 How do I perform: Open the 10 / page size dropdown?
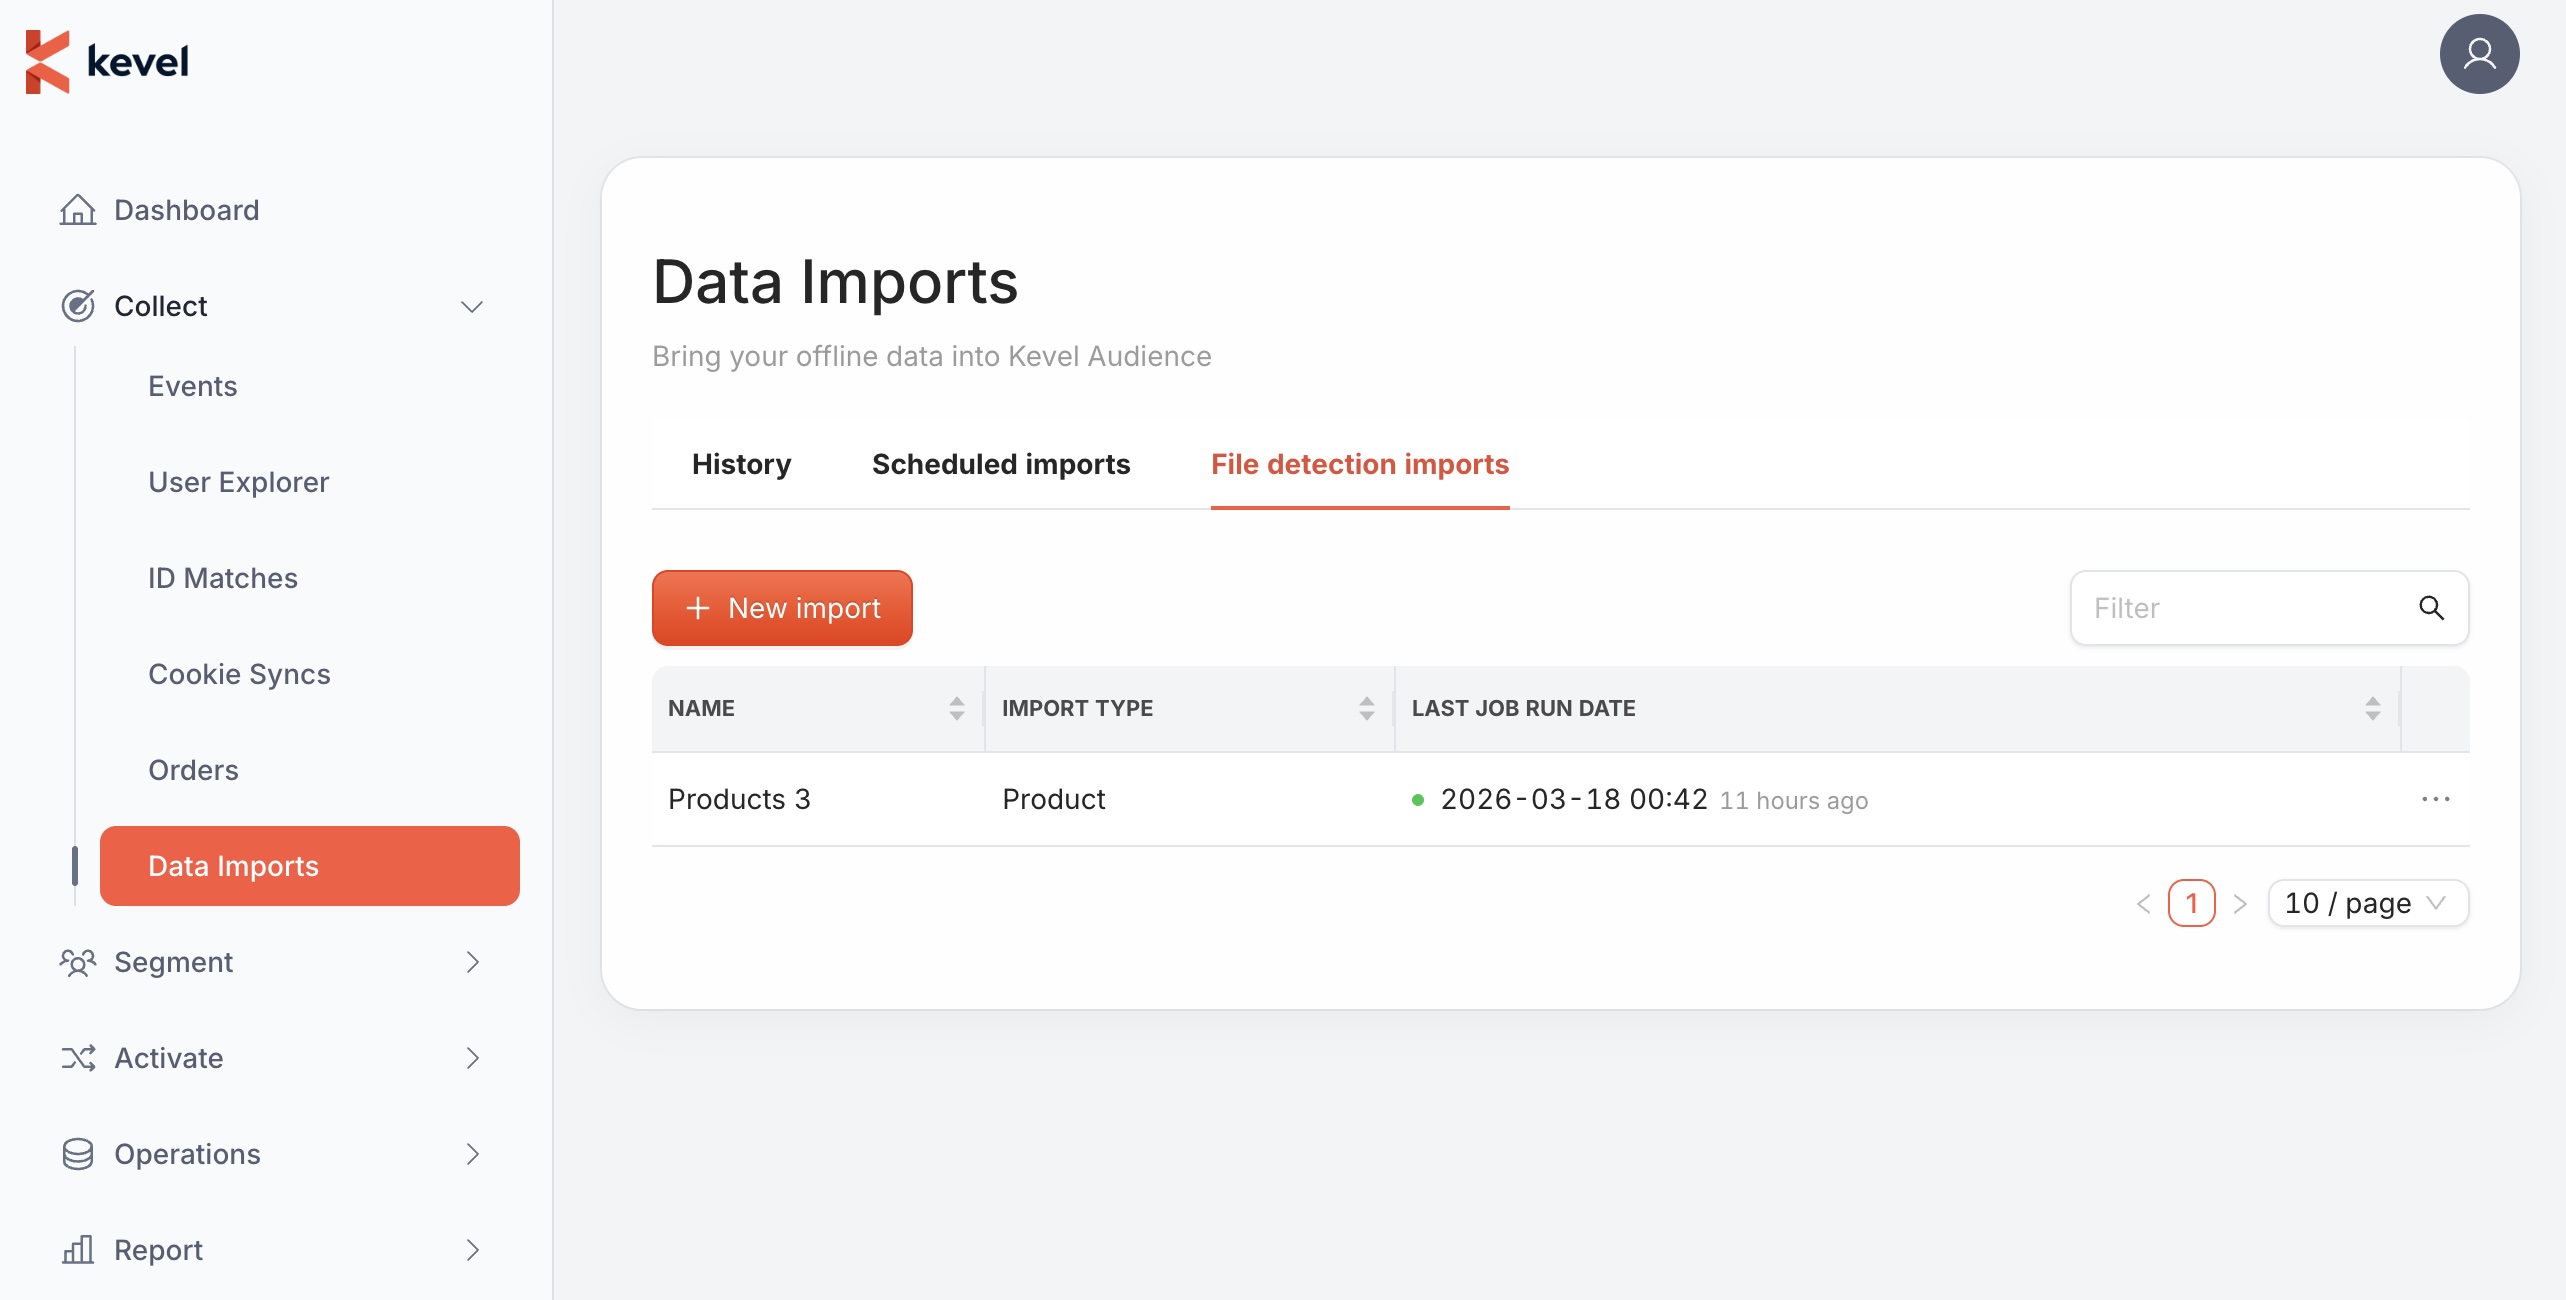2367,903
